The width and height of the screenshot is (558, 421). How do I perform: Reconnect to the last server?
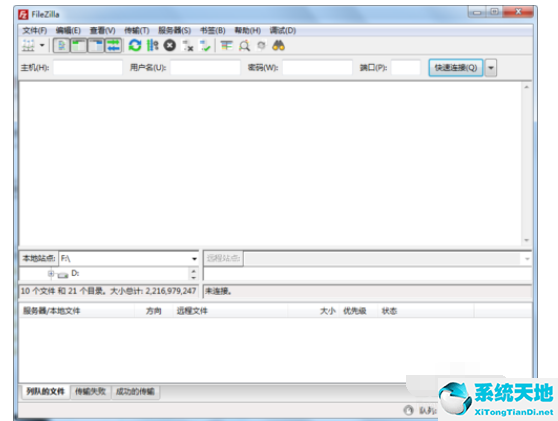tap(205, 46)
